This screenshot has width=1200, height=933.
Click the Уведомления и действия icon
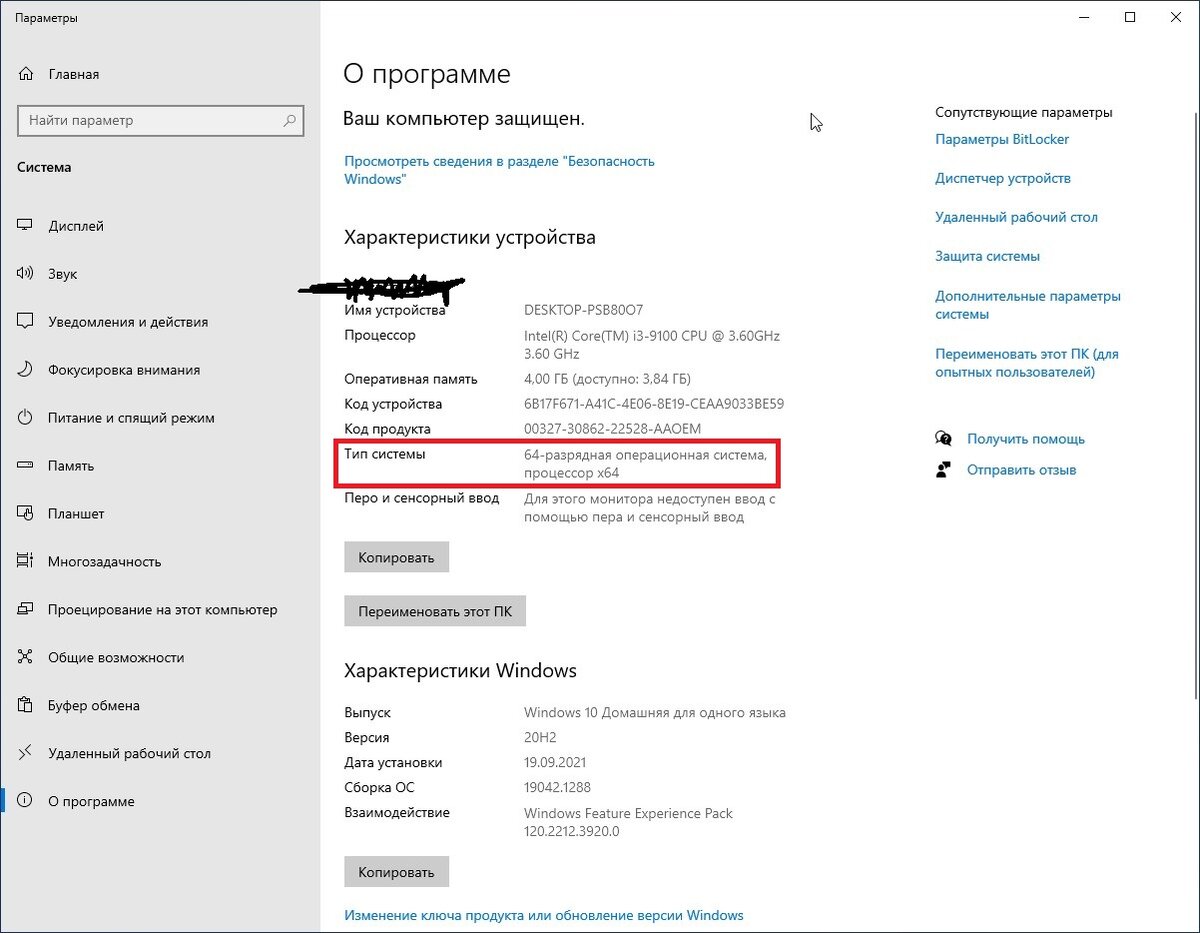(24, 321)
